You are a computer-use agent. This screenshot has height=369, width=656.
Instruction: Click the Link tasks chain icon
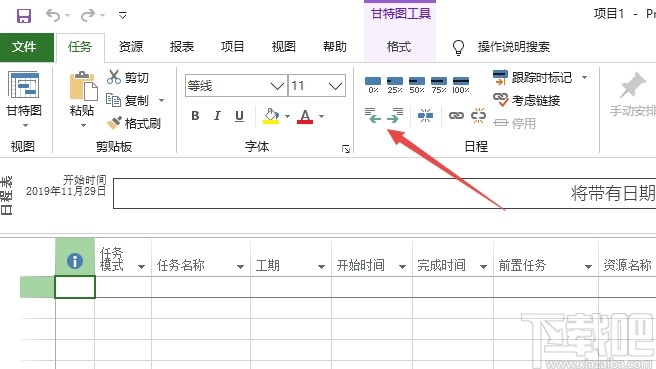tap(456, 115)
